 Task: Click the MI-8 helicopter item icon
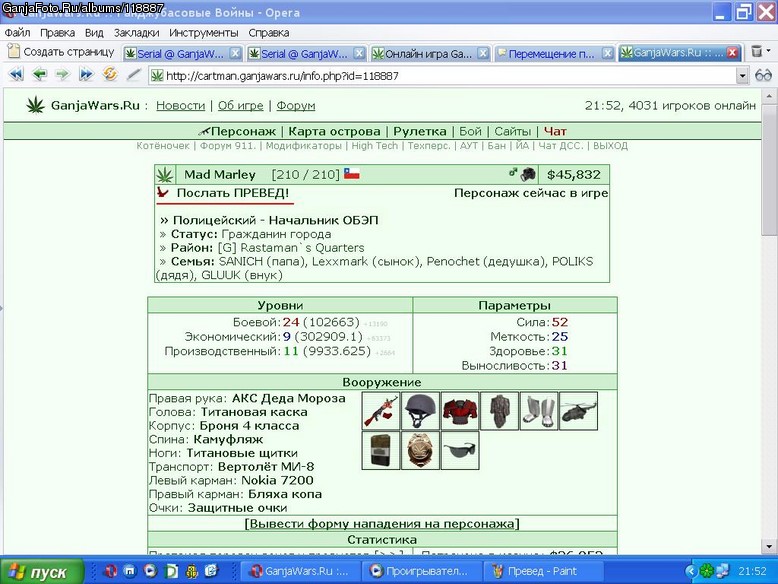579,411
